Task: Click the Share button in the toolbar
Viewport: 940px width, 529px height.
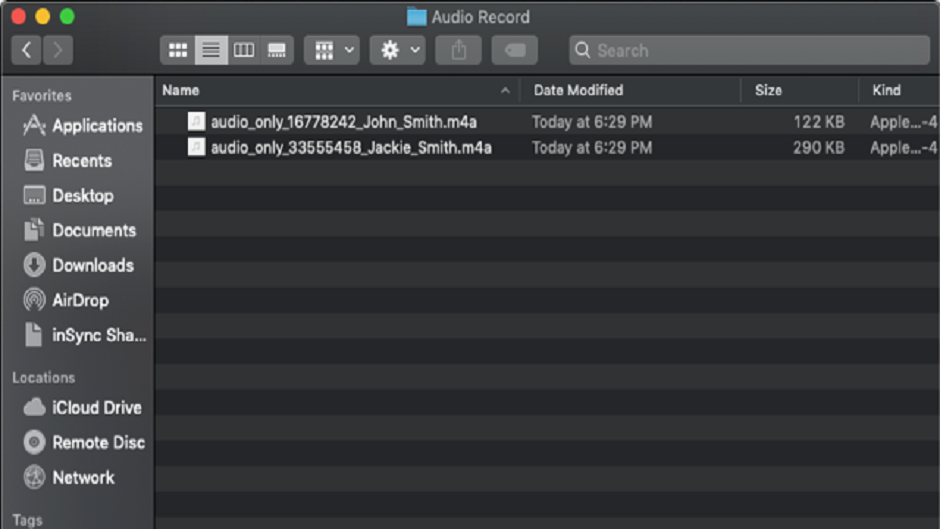Action: [x=458, y=51]
